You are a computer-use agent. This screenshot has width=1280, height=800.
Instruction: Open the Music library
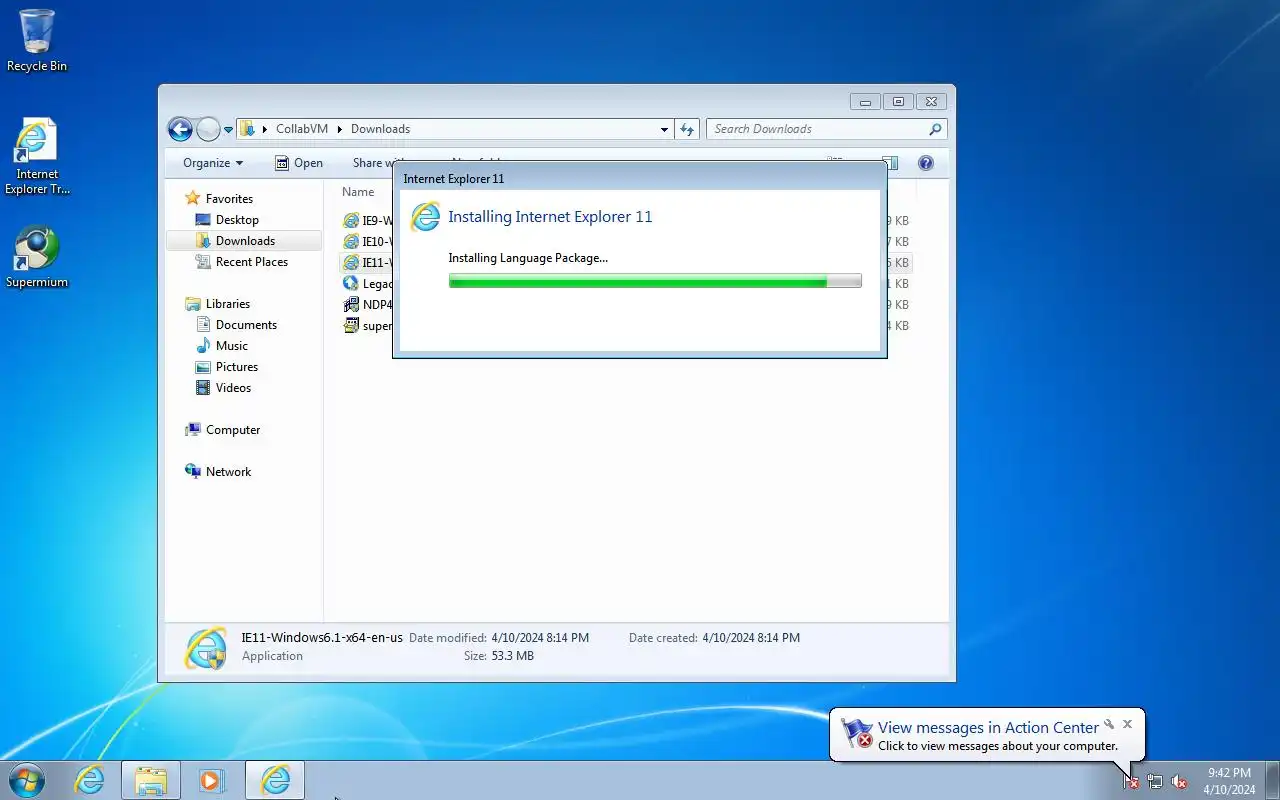coord(231,346)
